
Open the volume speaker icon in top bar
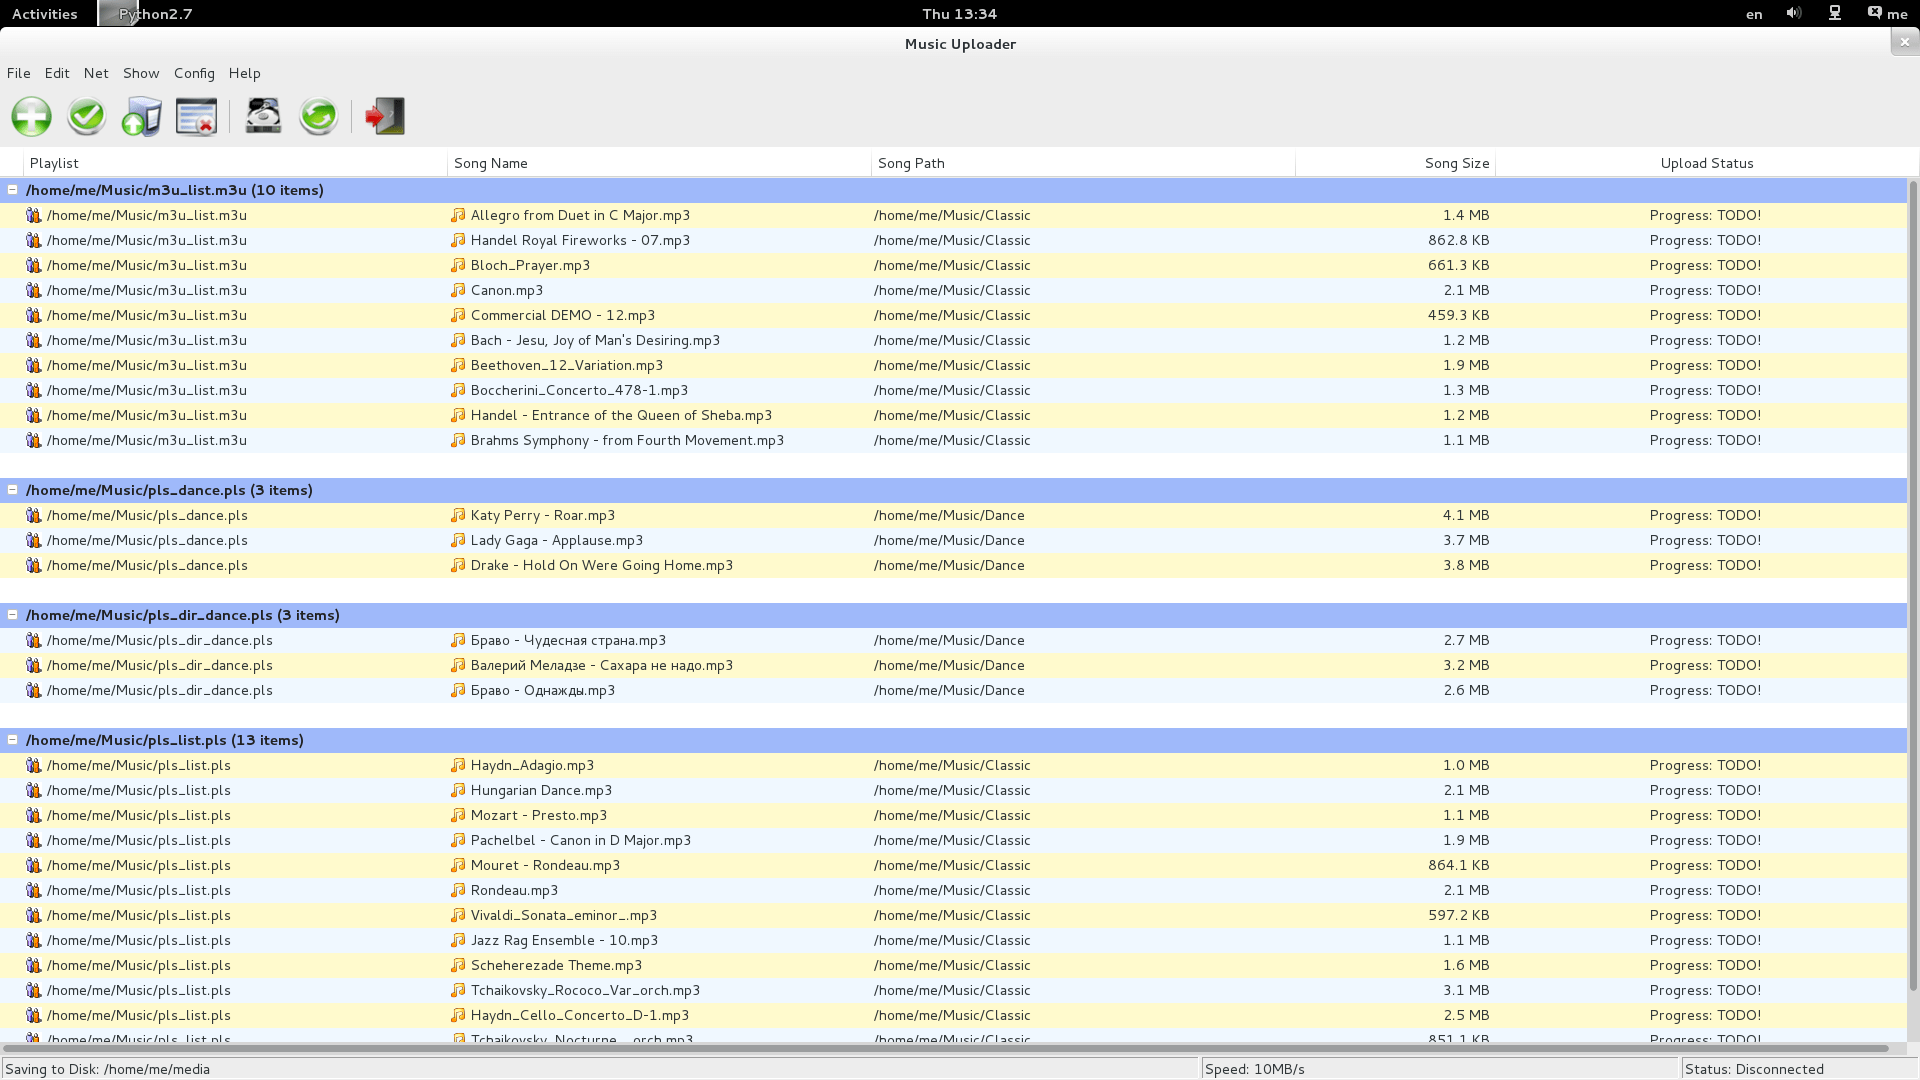pos(1794,13)
